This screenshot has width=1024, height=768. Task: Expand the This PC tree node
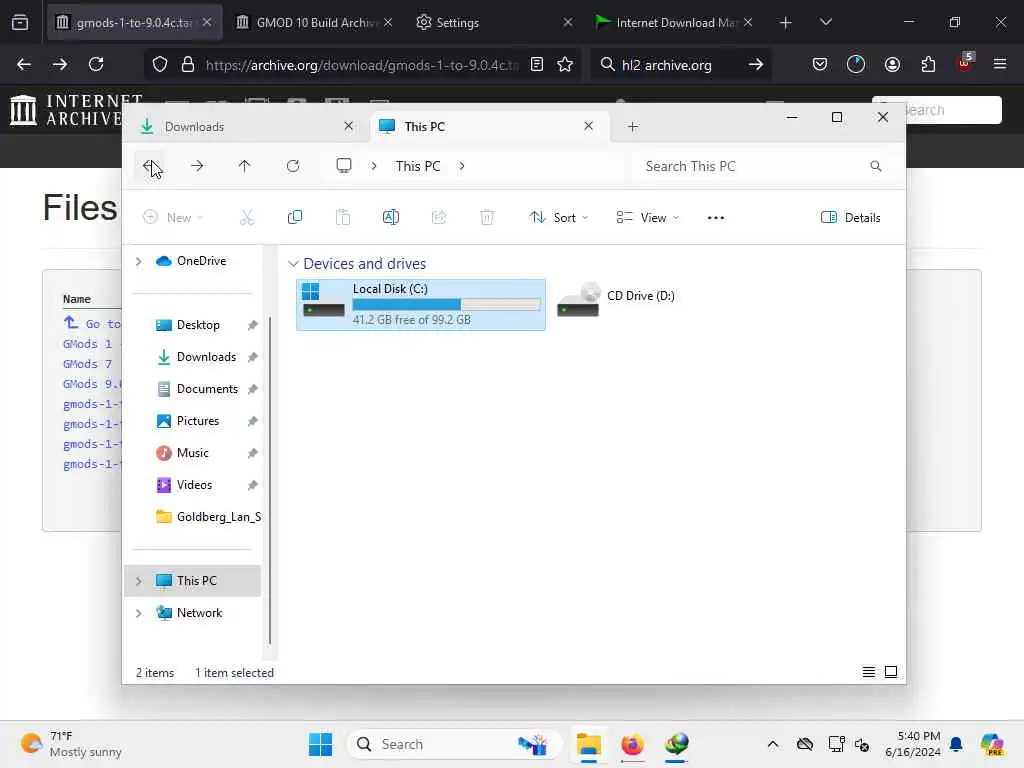coord(138,581)
